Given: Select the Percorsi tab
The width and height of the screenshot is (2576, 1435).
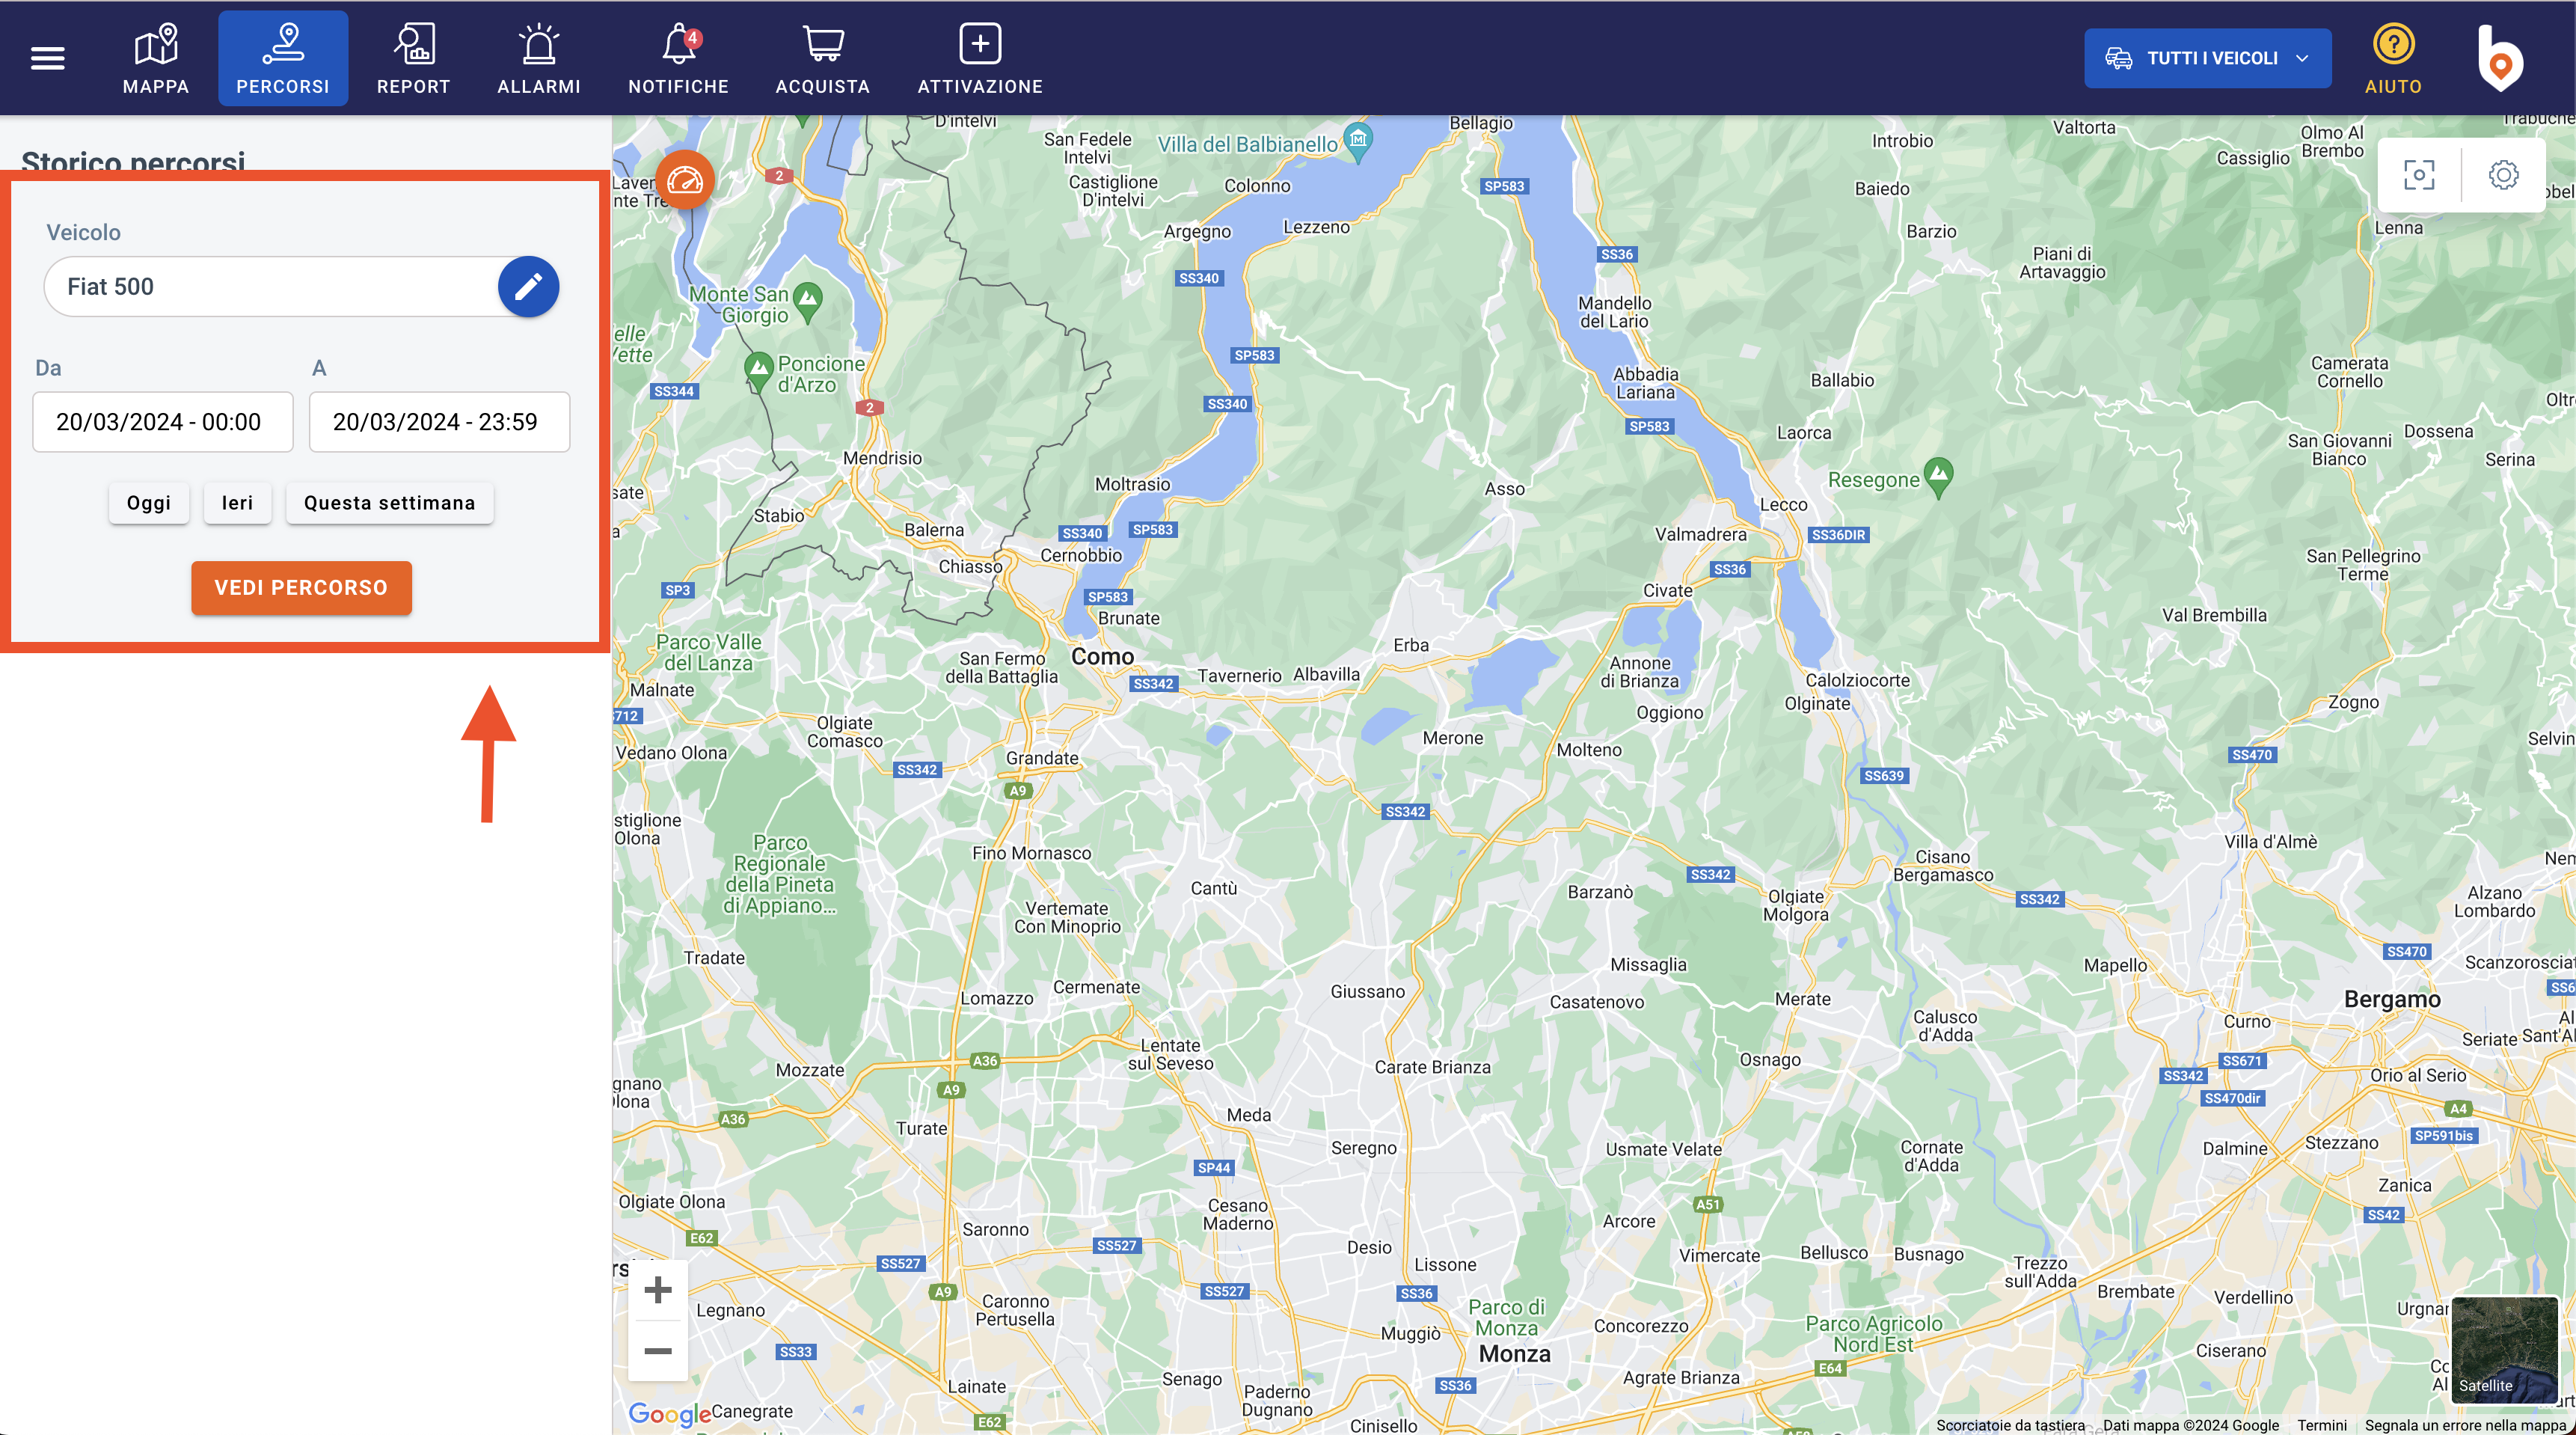Looking at the screenshot, I should point(283,58).
